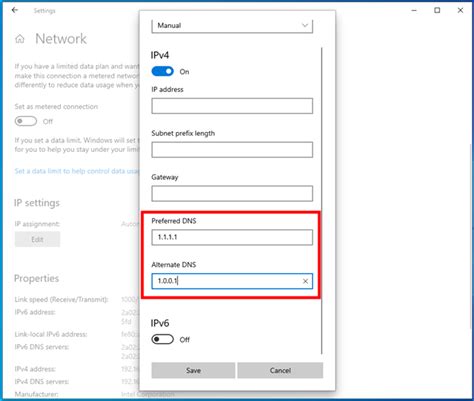Image resolution: width=474 pixels, height=401 pixels.
Task: Click the Manufacturer label
Action: (x=36, y=394)
